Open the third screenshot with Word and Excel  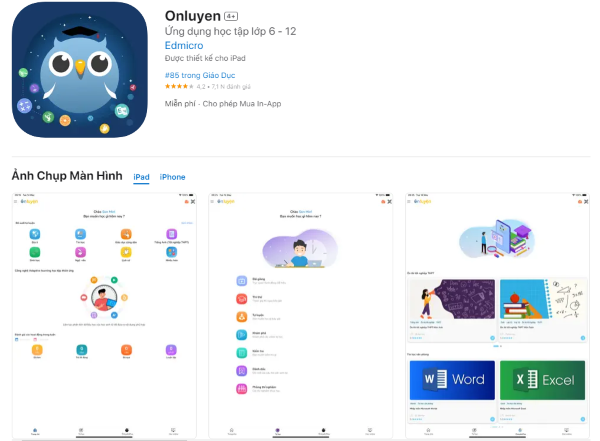click(x=497, y=315)
